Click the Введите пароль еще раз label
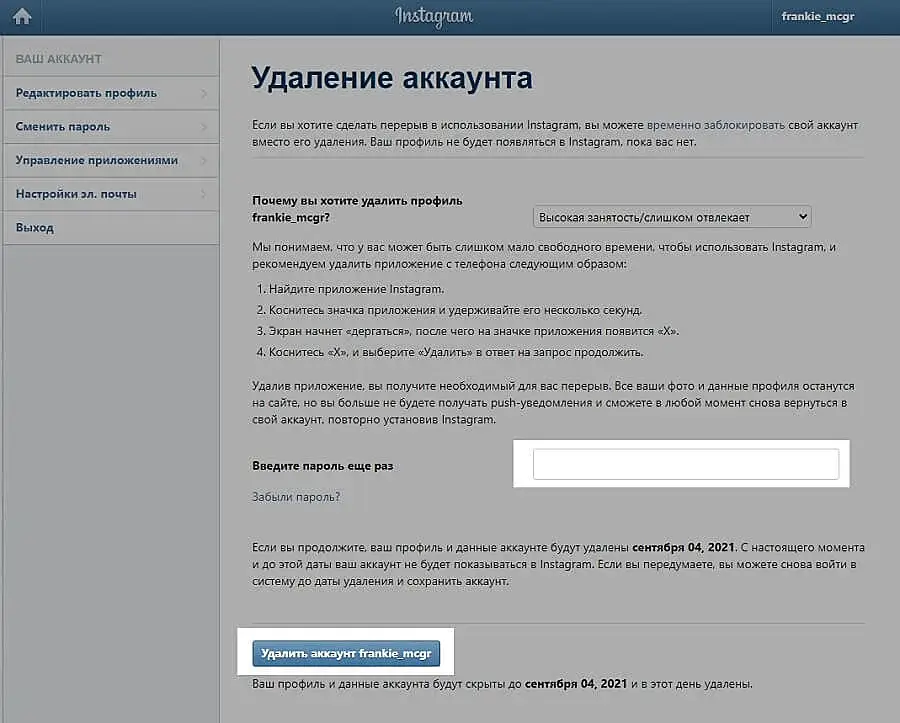 point(331,466)
